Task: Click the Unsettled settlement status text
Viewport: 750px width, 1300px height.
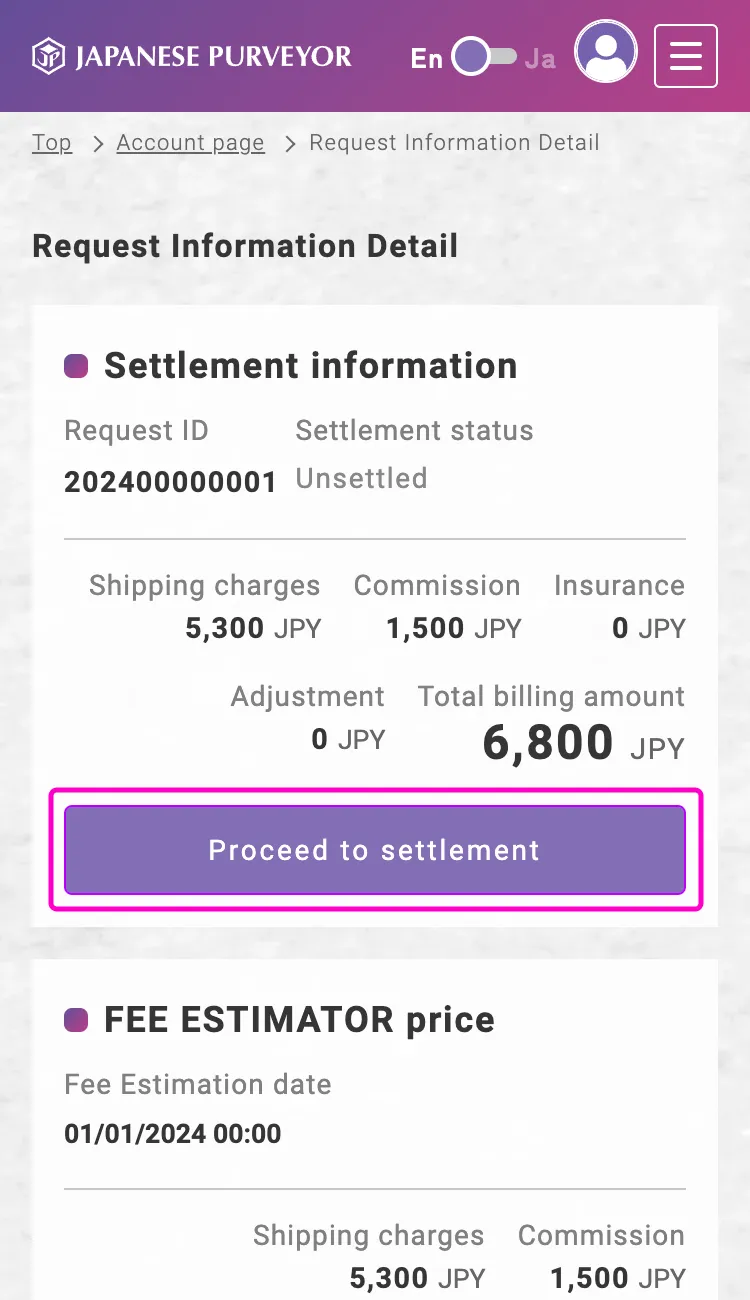Action: 361,478
